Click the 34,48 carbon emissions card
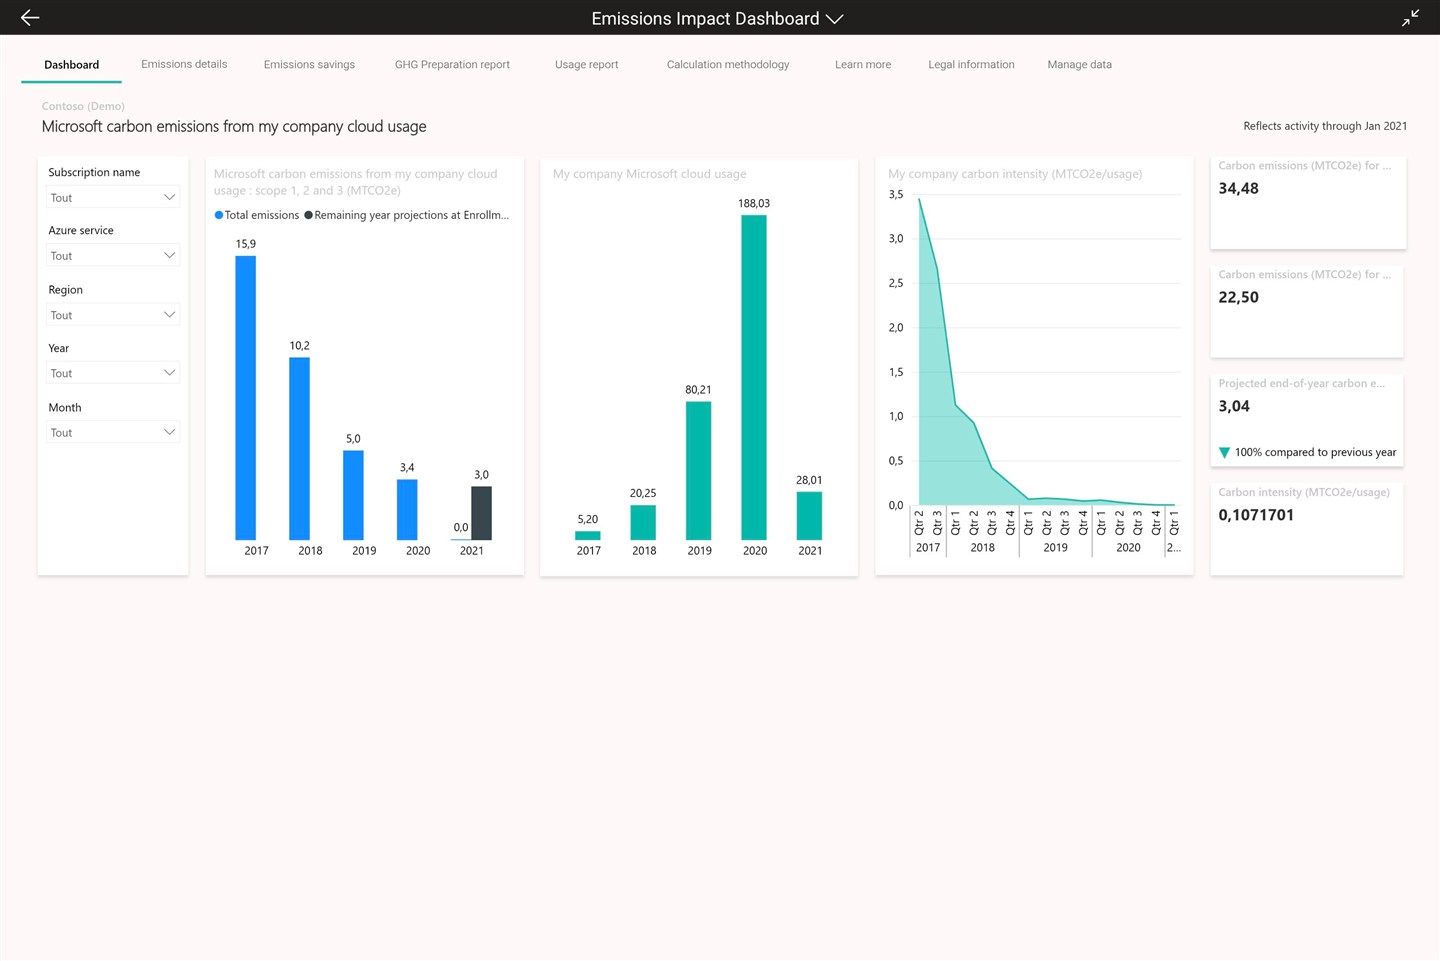The height and width of the screenshot is (961, 1440). pyautogui.click(x=1308, y=203)
